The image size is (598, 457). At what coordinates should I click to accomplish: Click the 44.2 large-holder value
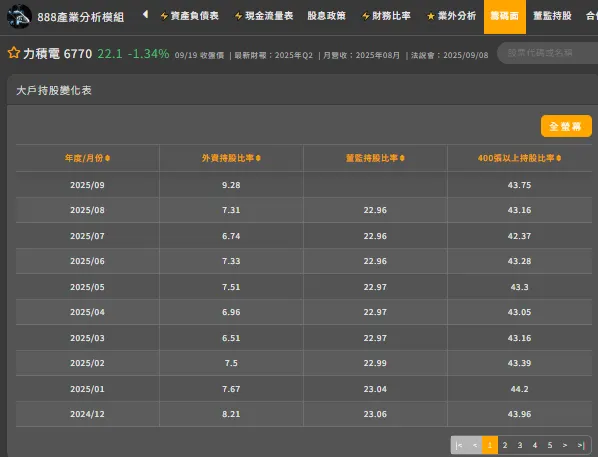pos(519,389)
